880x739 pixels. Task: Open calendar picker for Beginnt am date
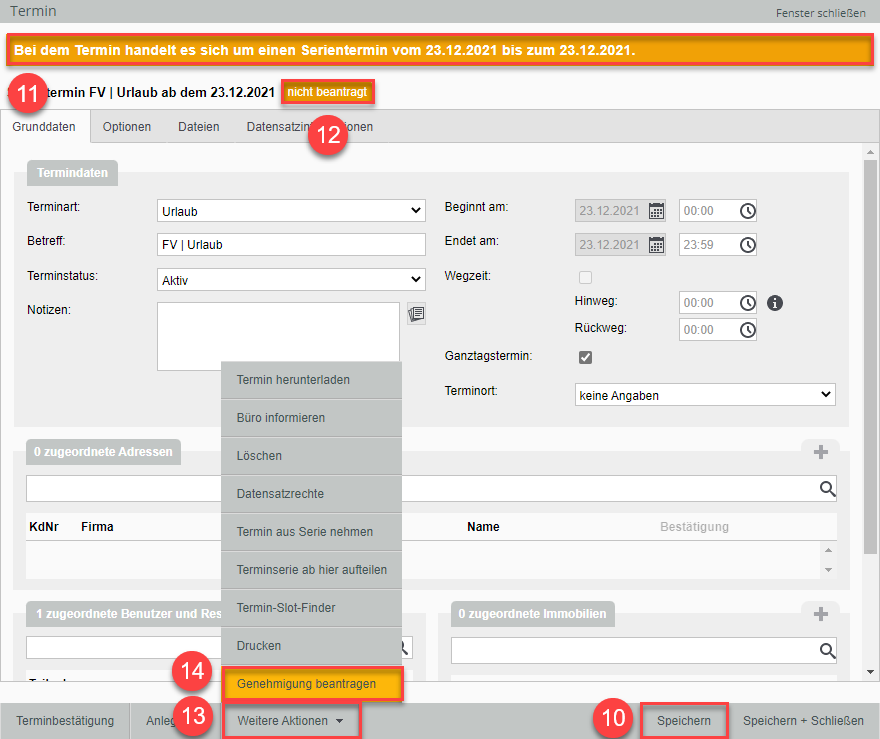656,211
